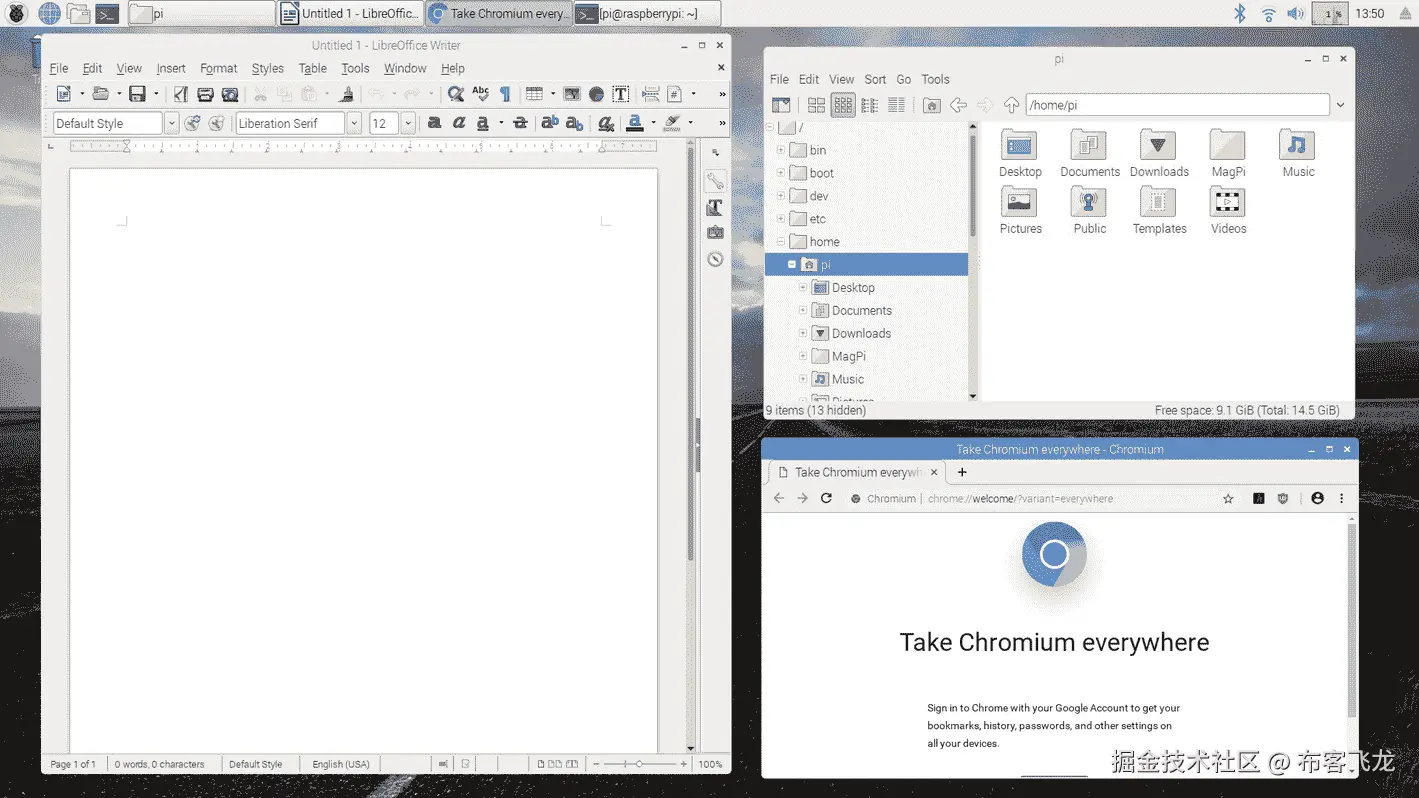Insert an image into the Writer document

tap(572, 94)
